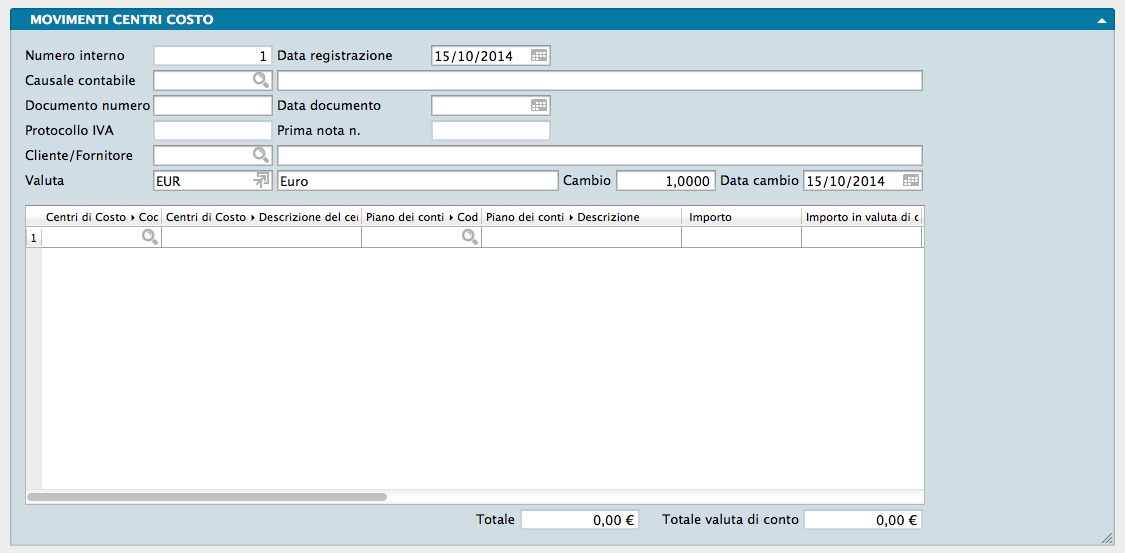Click the Cambio value field

665,181
